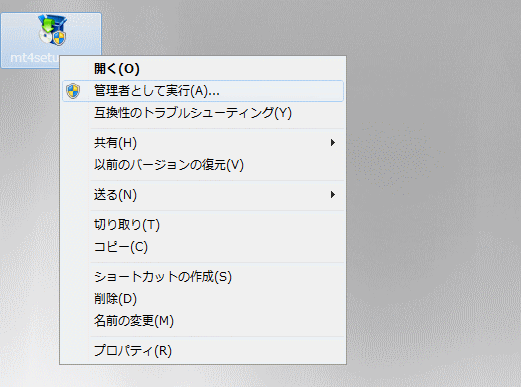Expand the arrow next to 共有(H)

333,143
